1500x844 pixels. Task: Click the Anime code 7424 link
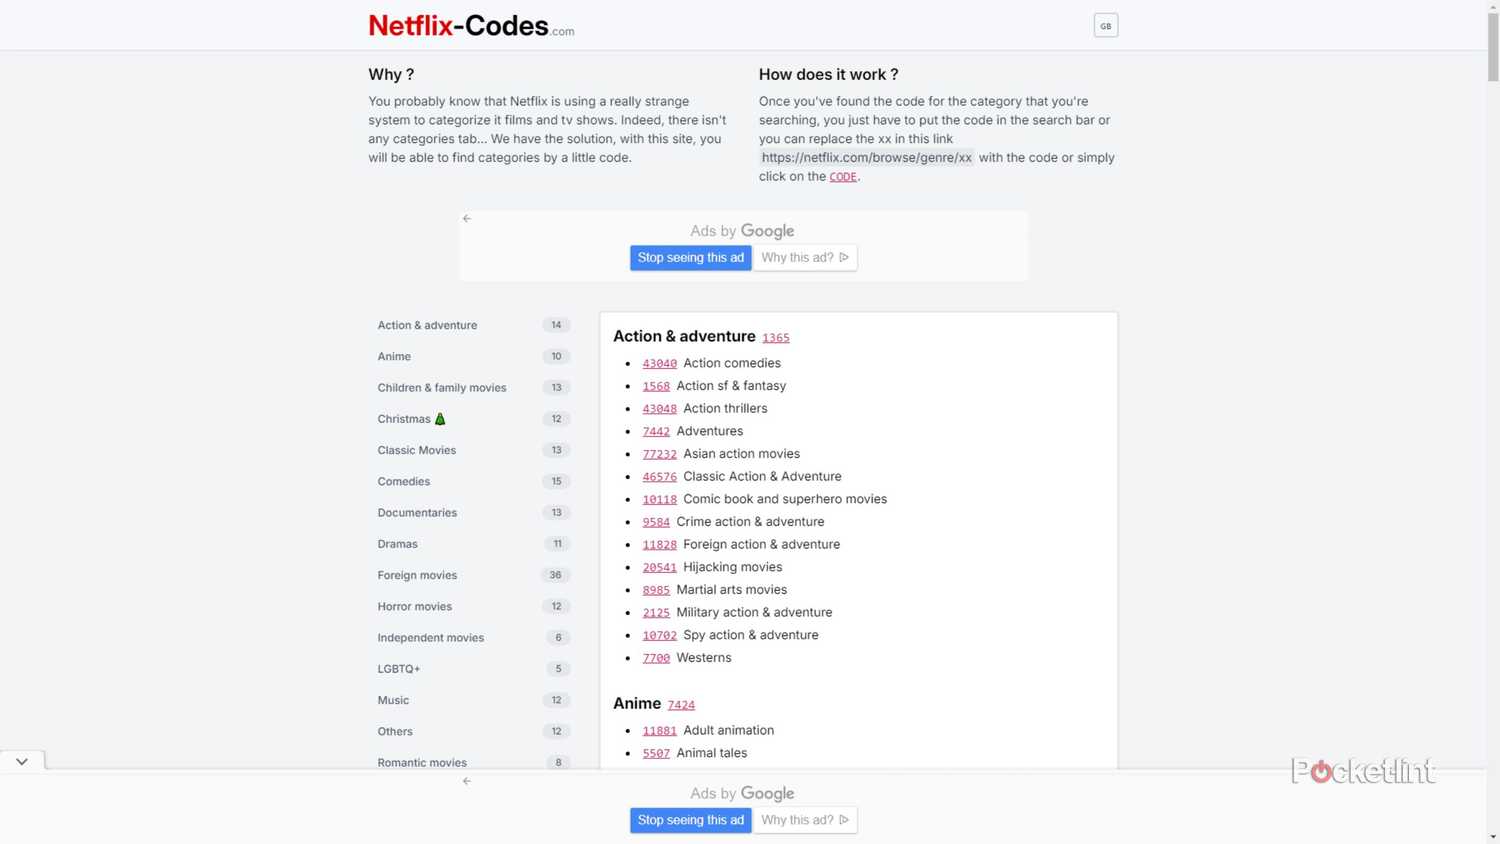[x=681, y=705]
